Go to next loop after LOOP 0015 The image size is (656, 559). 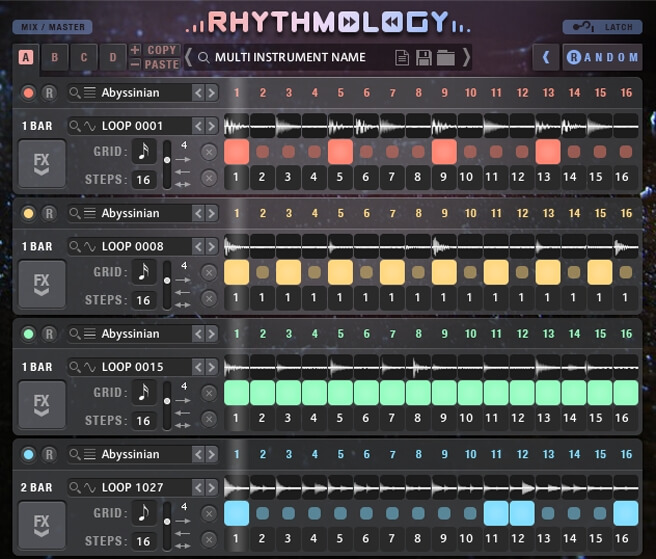212,367
